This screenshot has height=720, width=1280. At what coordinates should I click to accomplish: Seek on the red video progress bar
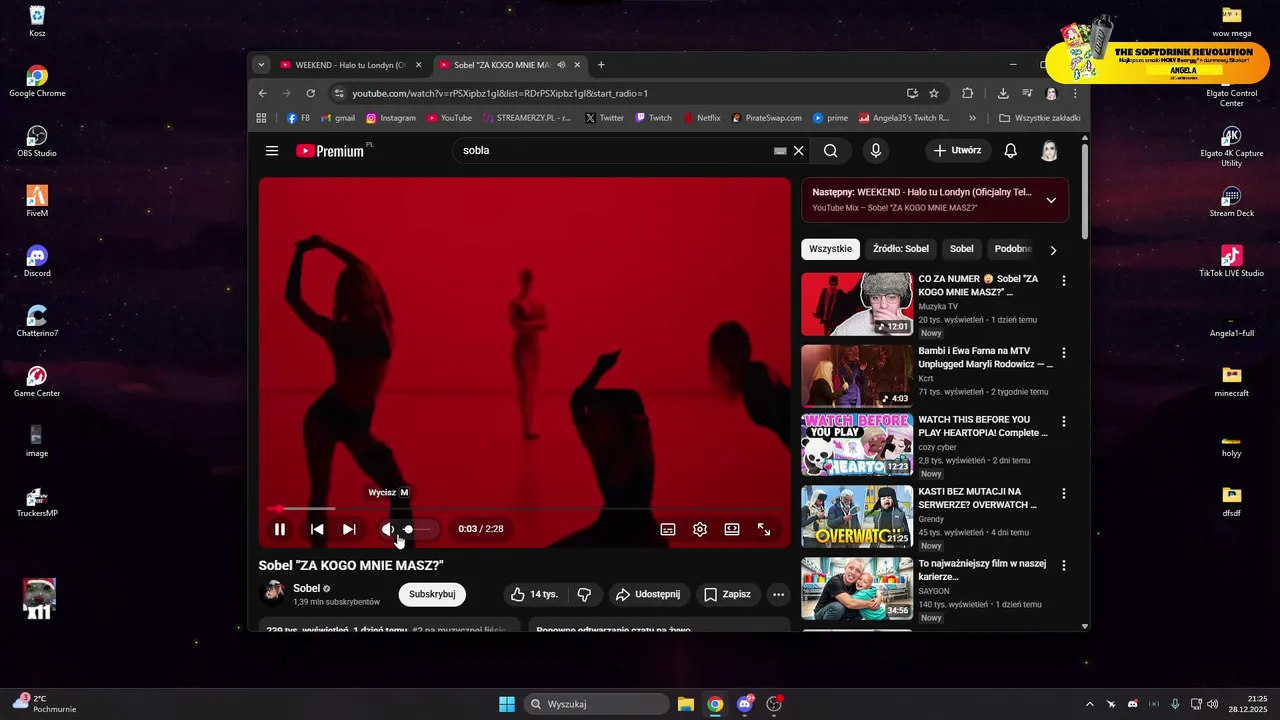click(x=524, y=509)
